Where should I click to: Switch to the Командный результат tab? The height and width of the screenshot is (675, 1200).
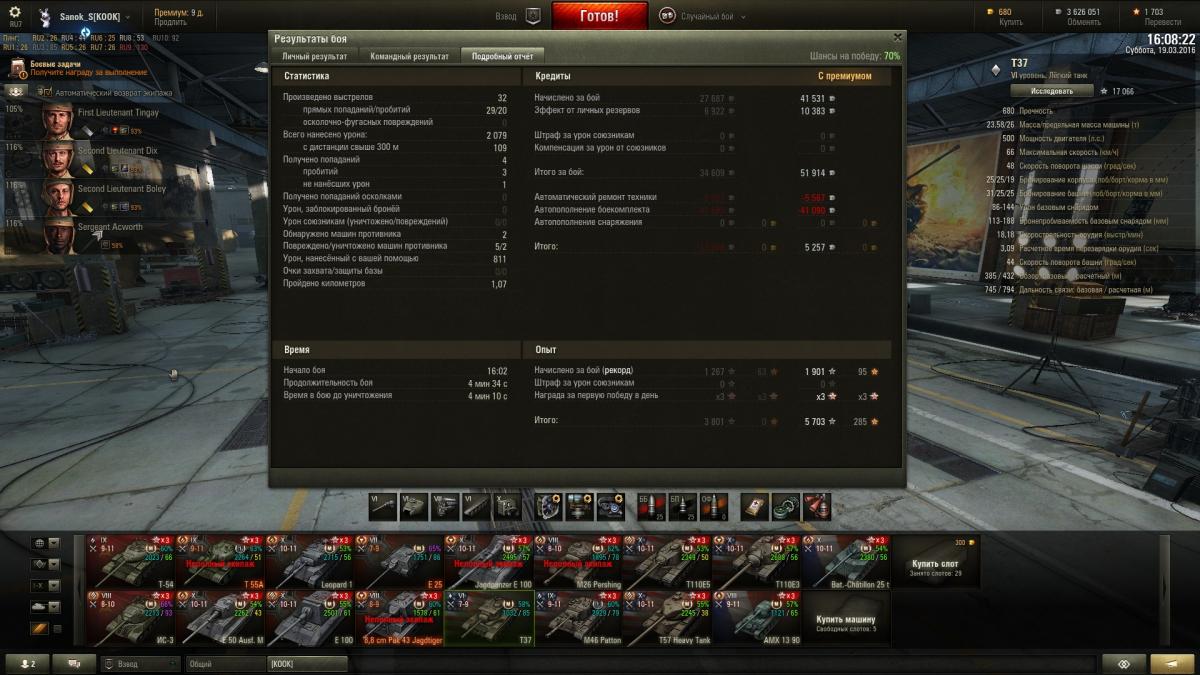click(x=409, y=56)
